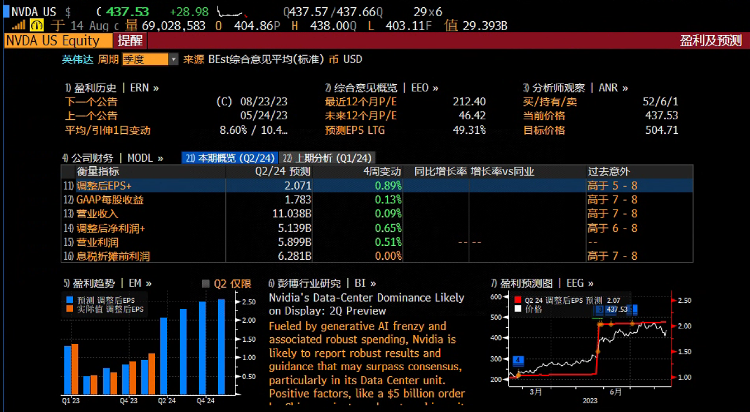The height and width of the screenshot is (412, 750).
Task: Click the 最近12个月P/E value 212.40
Action: pos(469,101)
